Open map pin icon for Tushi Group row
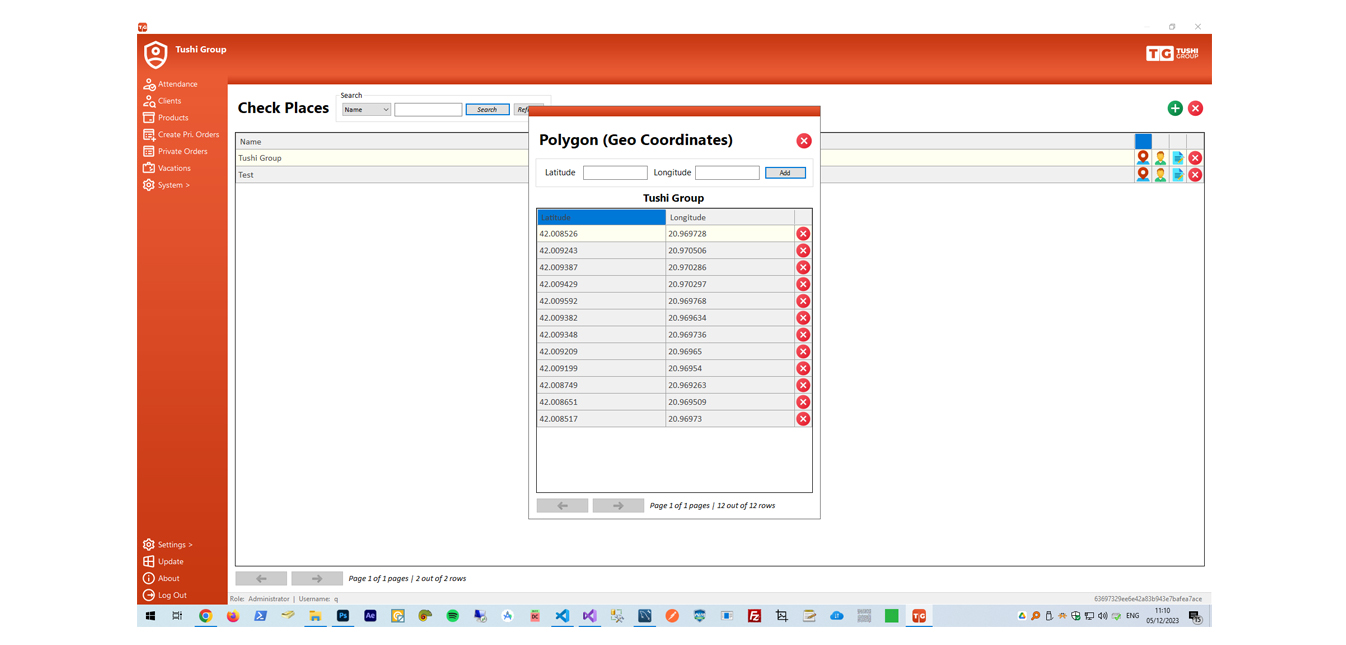The height and width of the screenshot is (645, 1346). click(x=1143, y=158)
